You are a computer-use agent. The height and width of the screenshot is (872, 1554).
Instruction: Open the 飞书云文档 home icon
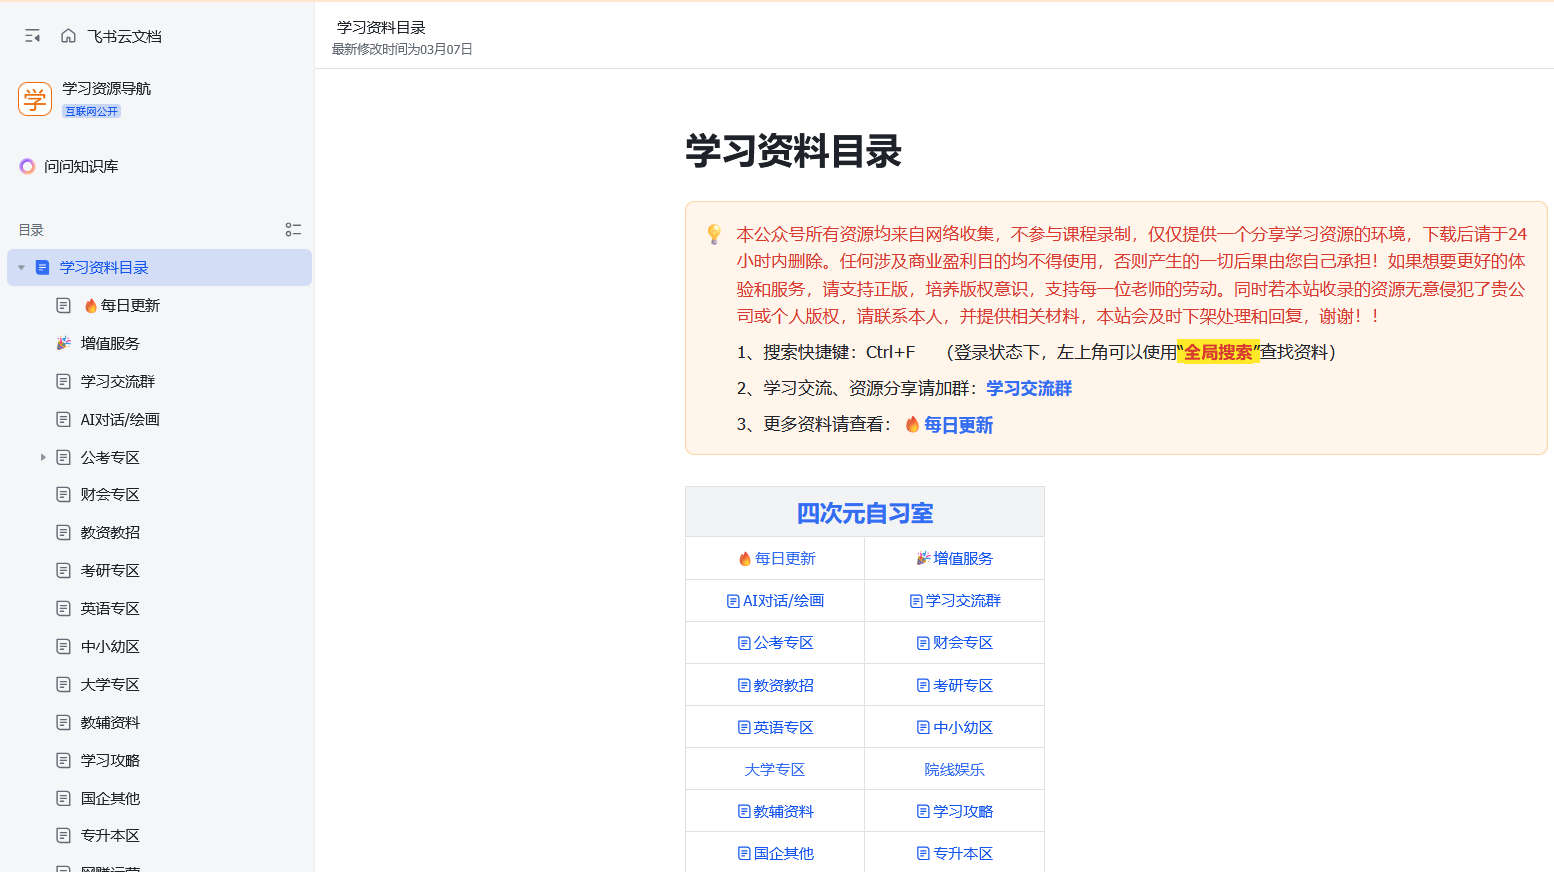(x=68, y=36)
